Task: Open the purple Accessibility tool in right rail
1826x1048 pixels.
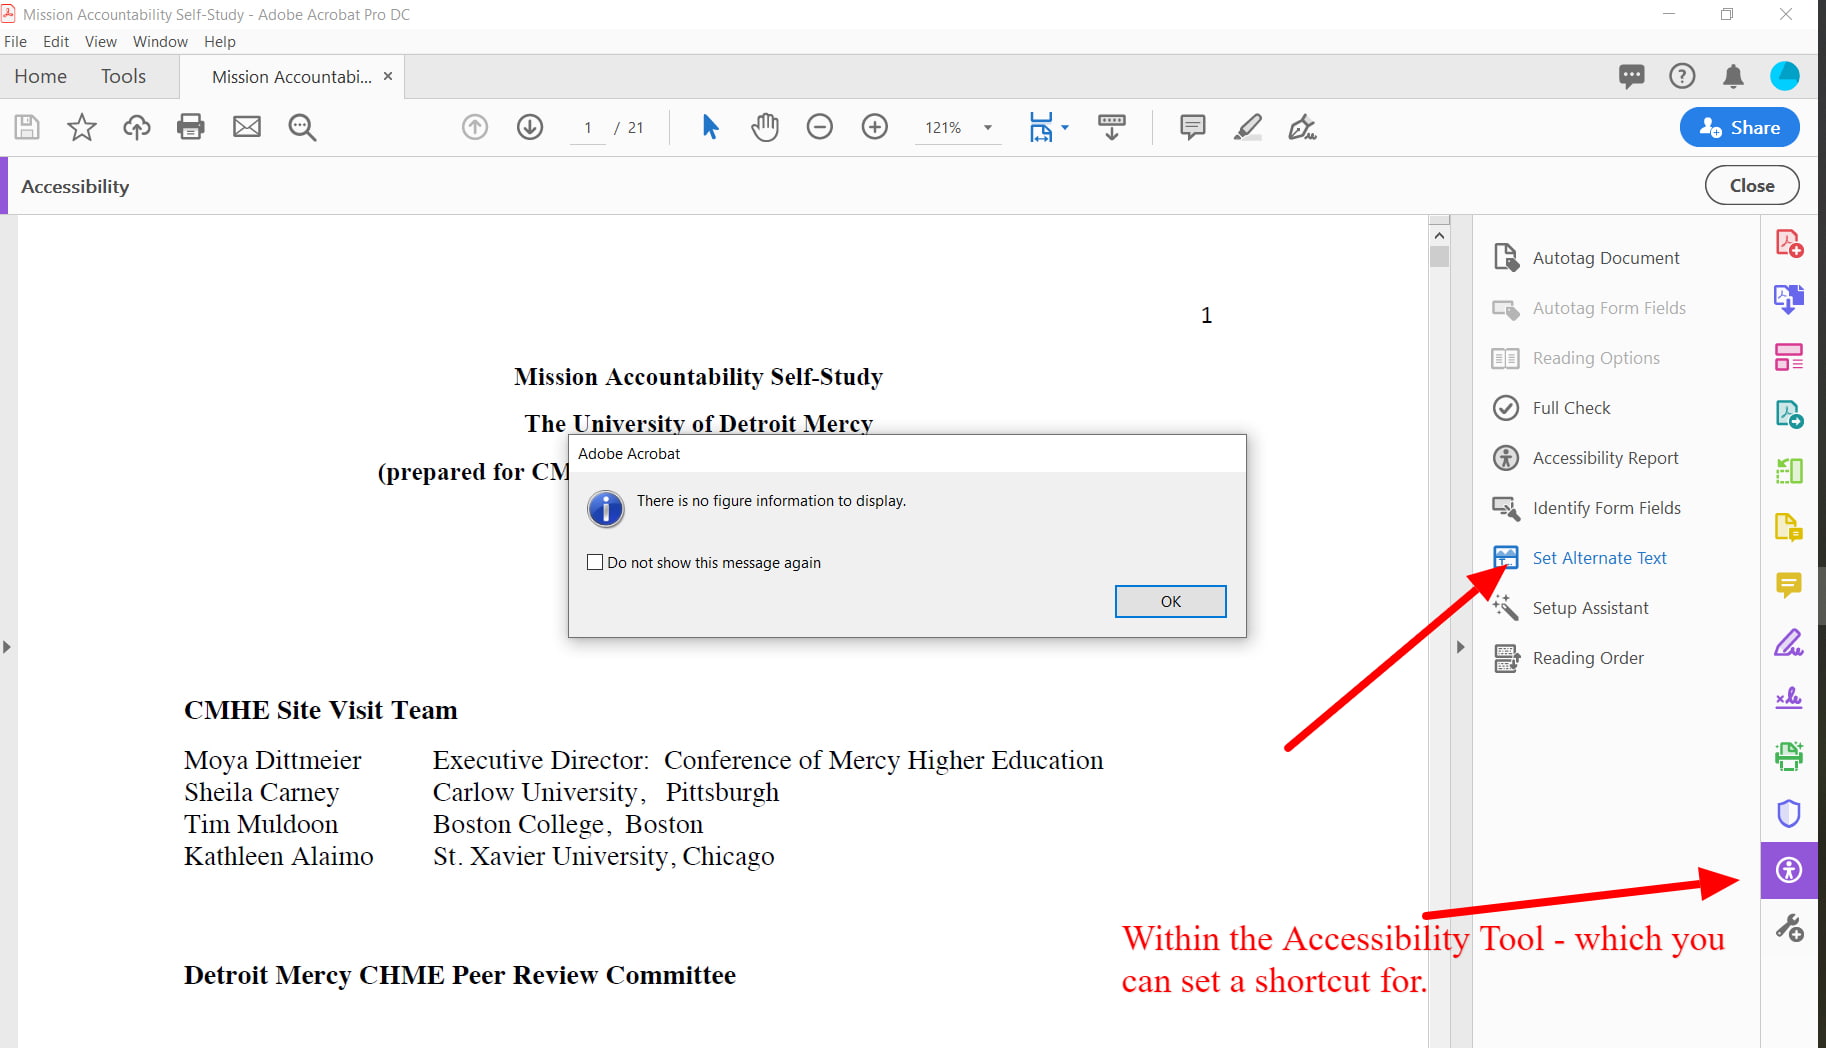Action: [1789, 870]
